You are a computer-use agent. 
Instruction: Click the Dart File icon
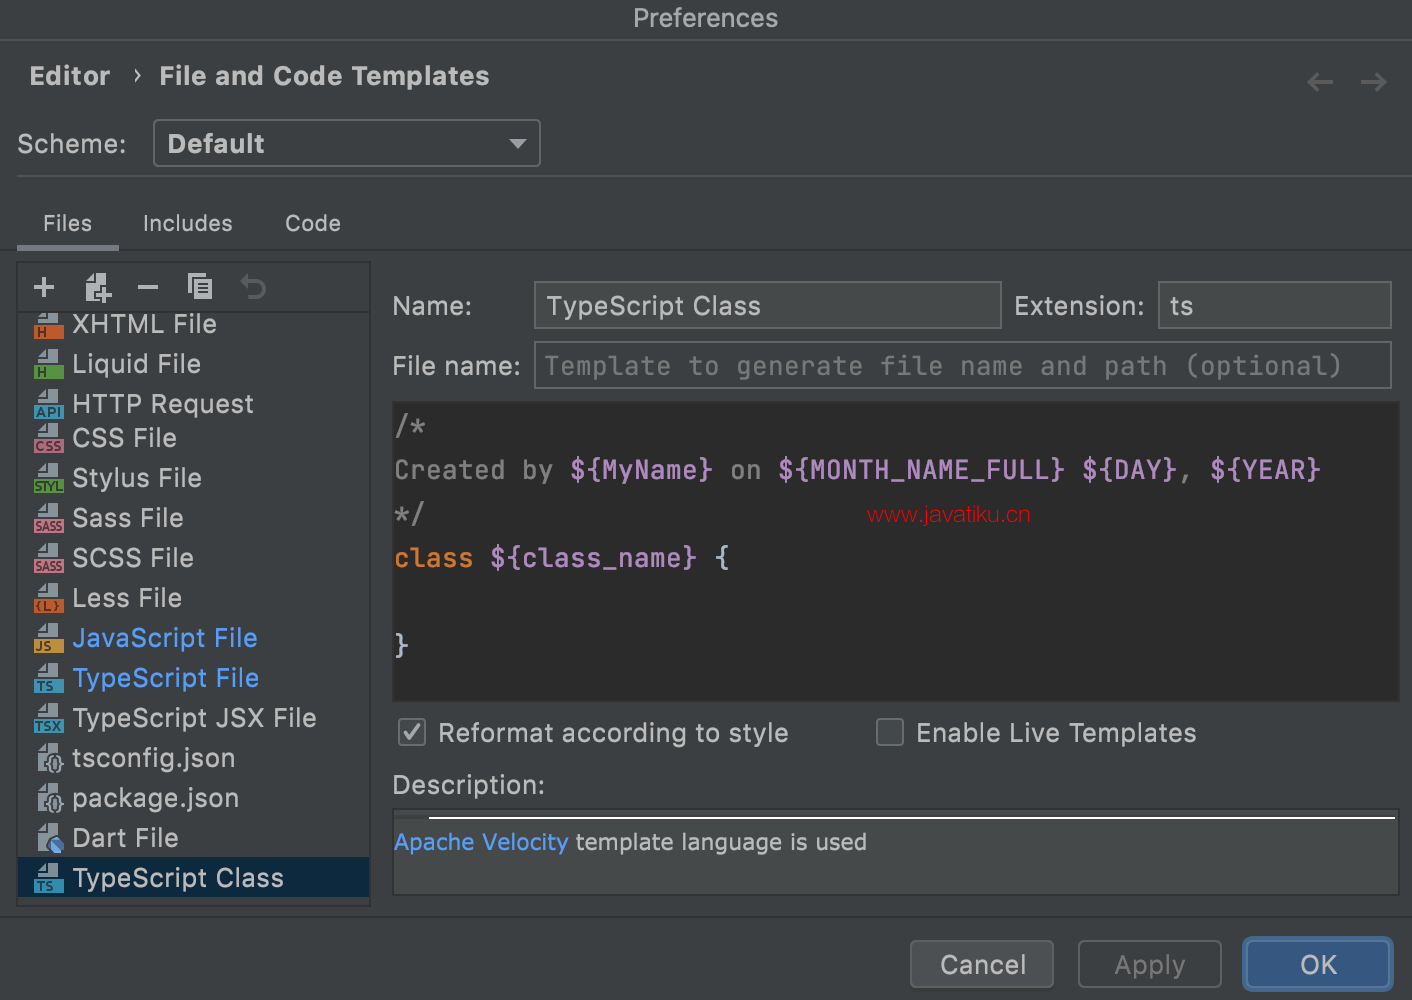[x=50, y=839]
